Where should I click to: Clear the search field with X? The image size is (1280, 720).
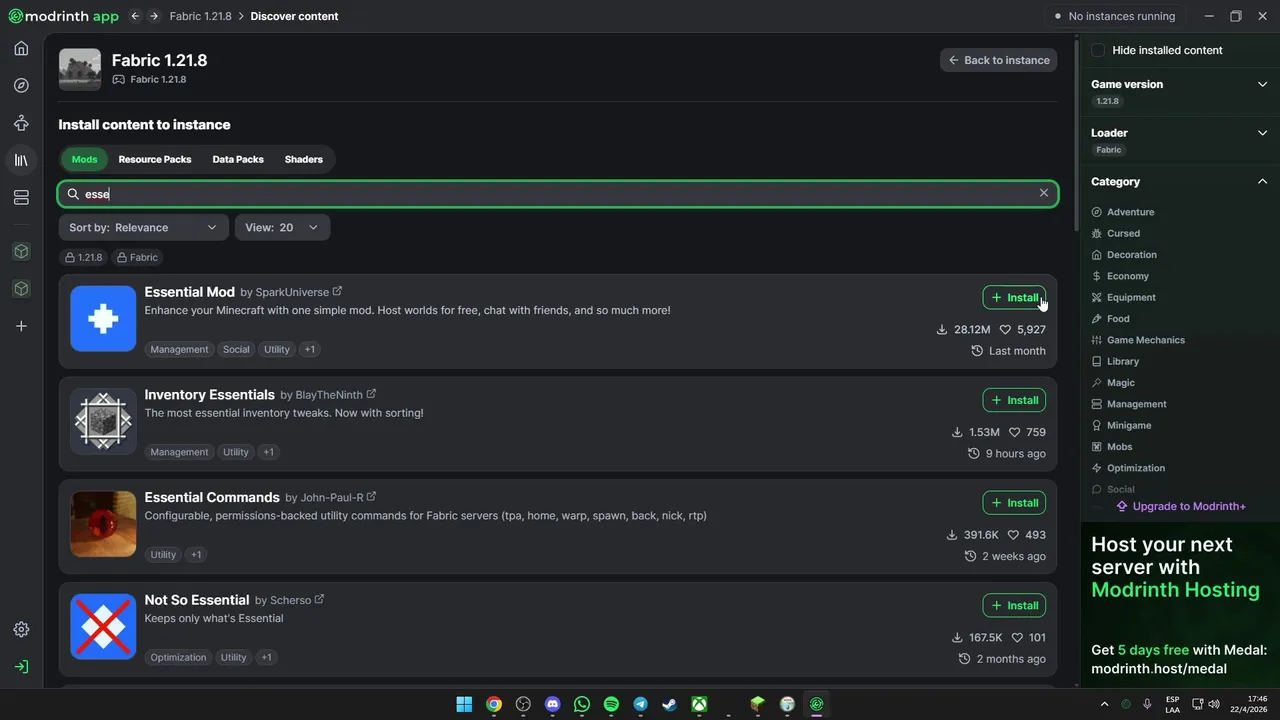pyautogui.click(x=1044, y=193)
